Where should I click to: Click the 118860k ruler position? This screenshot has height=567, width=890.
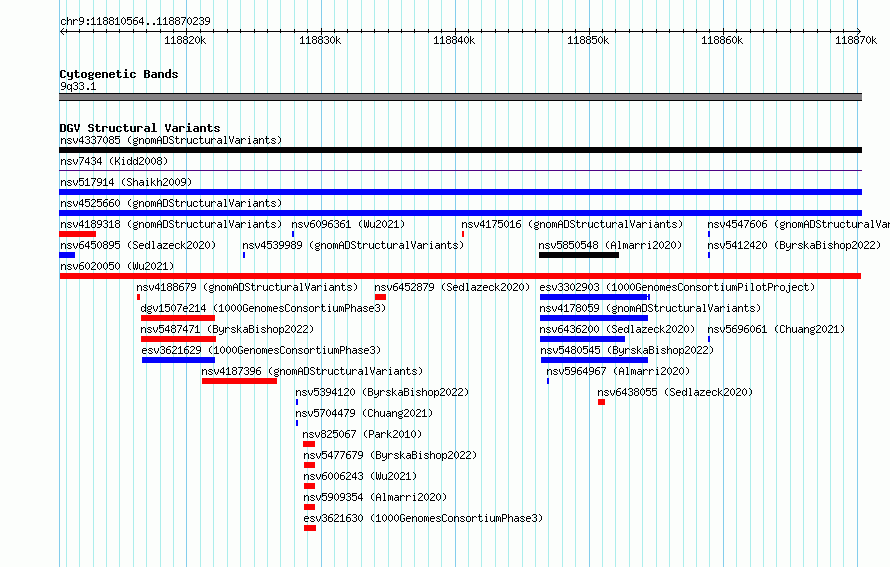[x=722, y=40]
